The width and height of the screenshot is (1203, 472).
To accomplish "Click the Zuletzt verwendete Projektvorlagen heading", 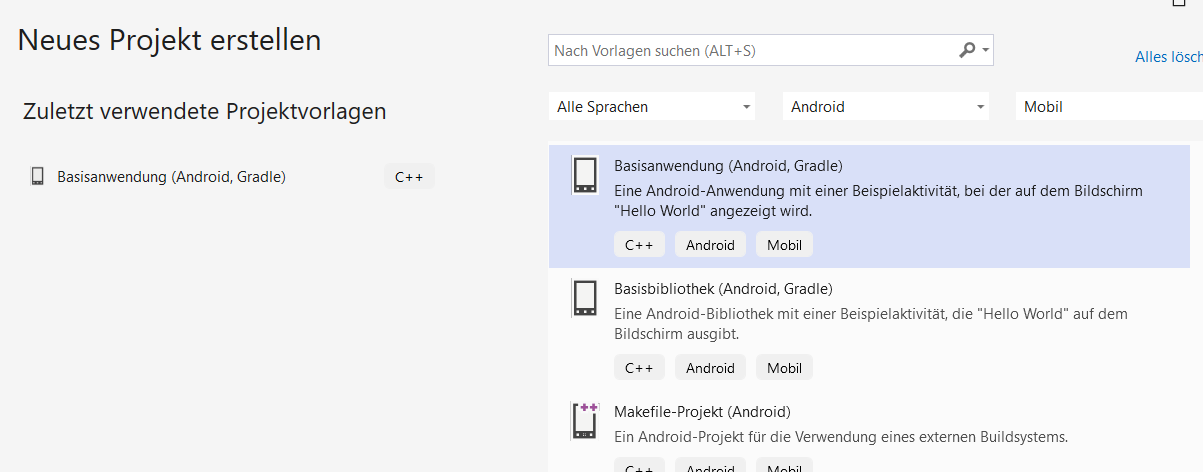I will [205, 111].
